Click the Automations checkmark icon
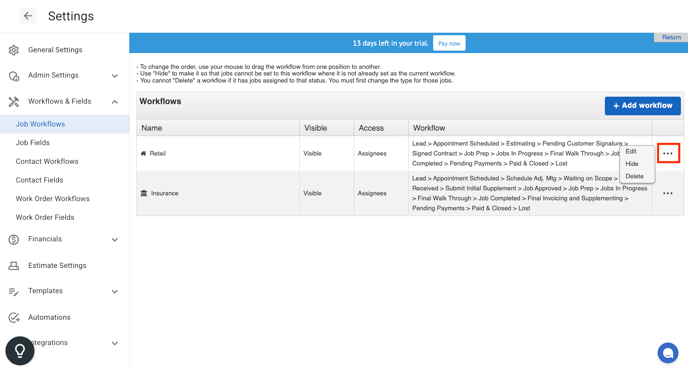This screenshot has width=688, height=372. pyautogui.click(x=14, y=317)
